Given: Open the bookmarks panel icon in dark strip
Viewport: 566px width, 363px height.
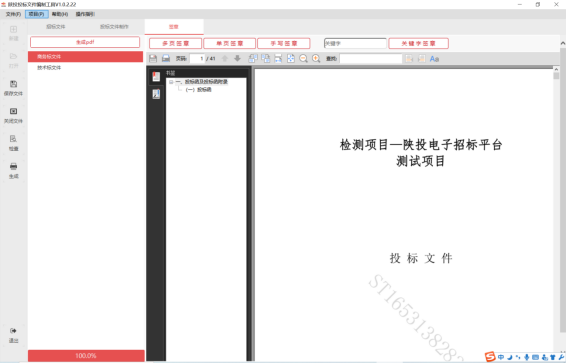Looking at the screenshot, I should [156, 76].
